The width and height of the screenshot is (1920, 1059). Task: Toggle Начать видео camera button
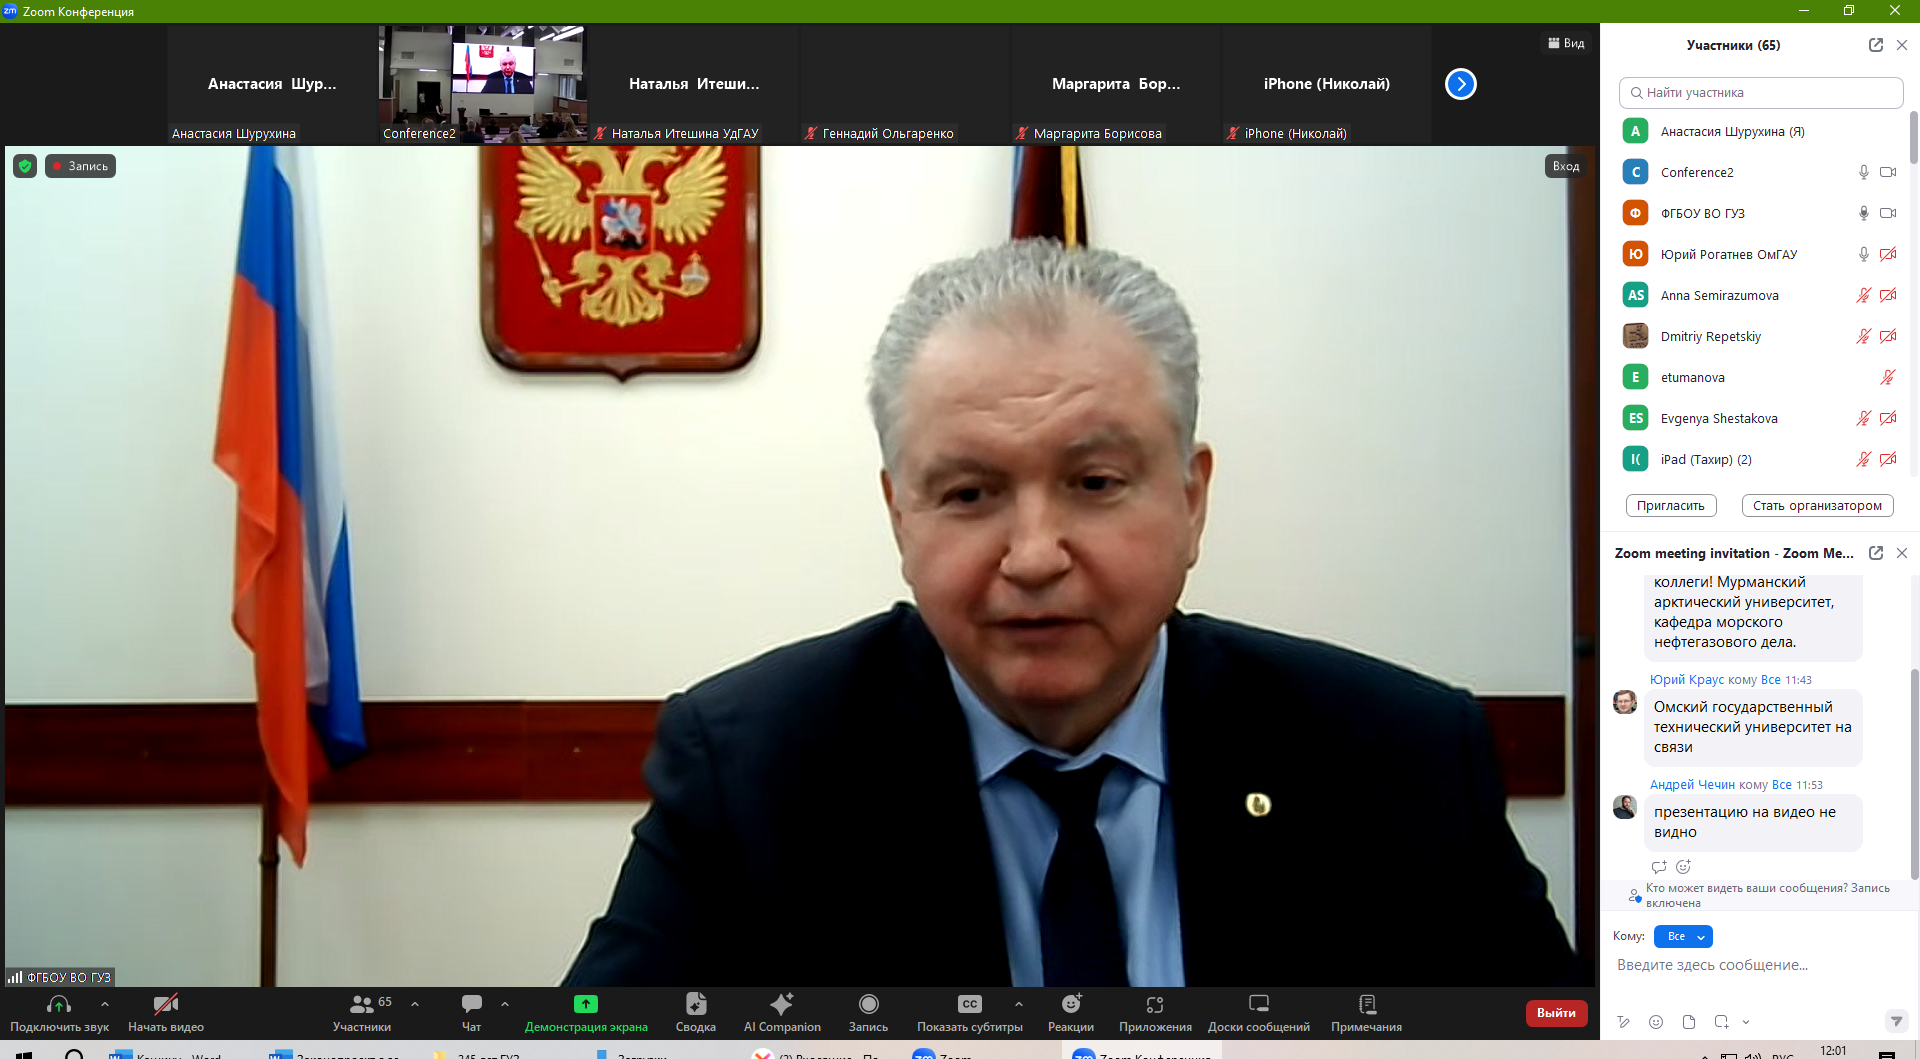pyautogui.click(x=166, y=1012)
